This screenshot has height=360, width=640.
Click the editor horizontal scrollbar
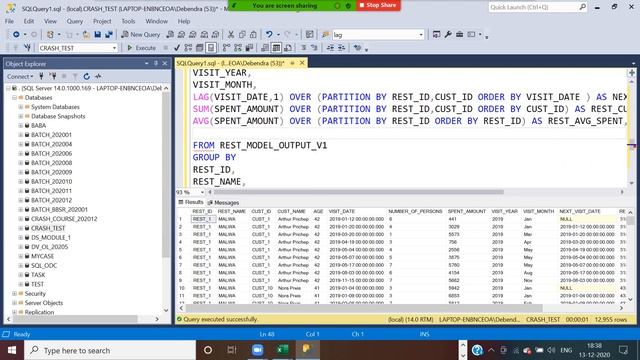point(358,192)
